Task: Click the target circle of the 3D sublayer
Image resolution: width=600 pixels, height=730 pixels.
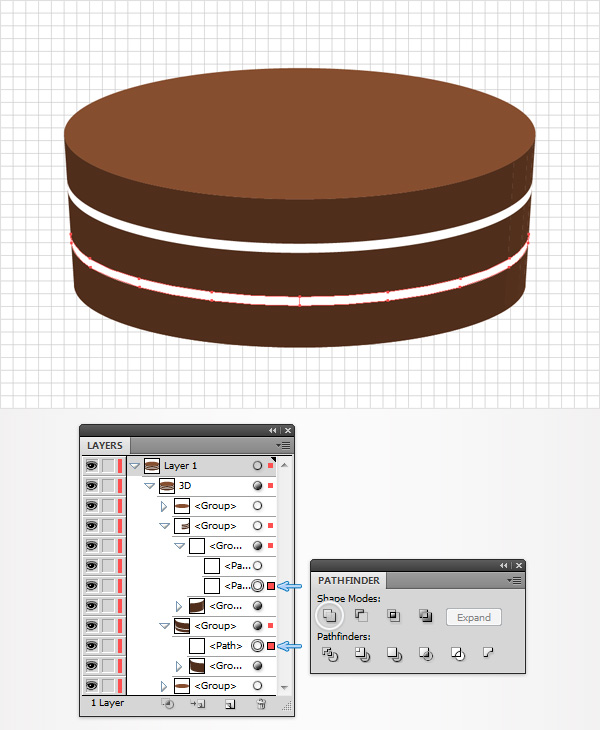Action: click(x=257, y=486)
